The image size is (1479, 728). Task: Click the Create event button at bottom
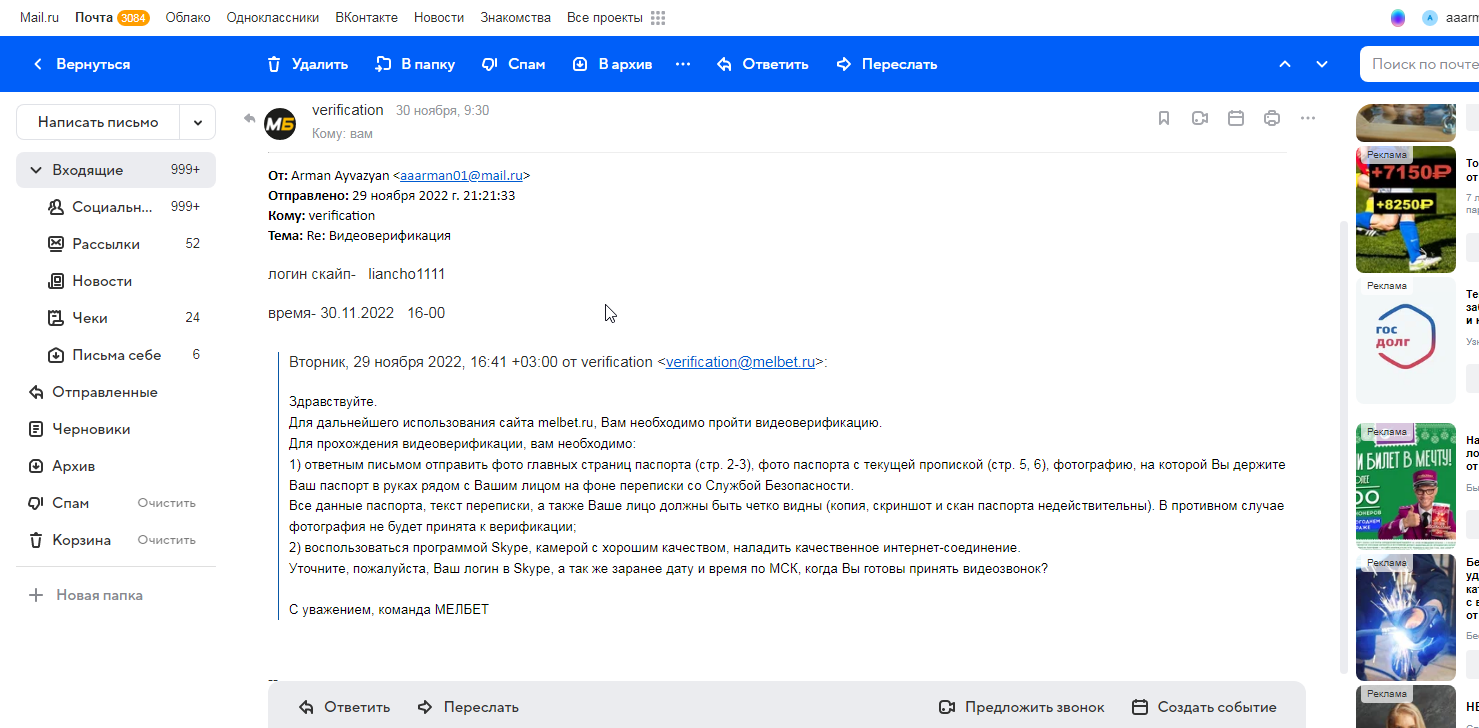1204,707
